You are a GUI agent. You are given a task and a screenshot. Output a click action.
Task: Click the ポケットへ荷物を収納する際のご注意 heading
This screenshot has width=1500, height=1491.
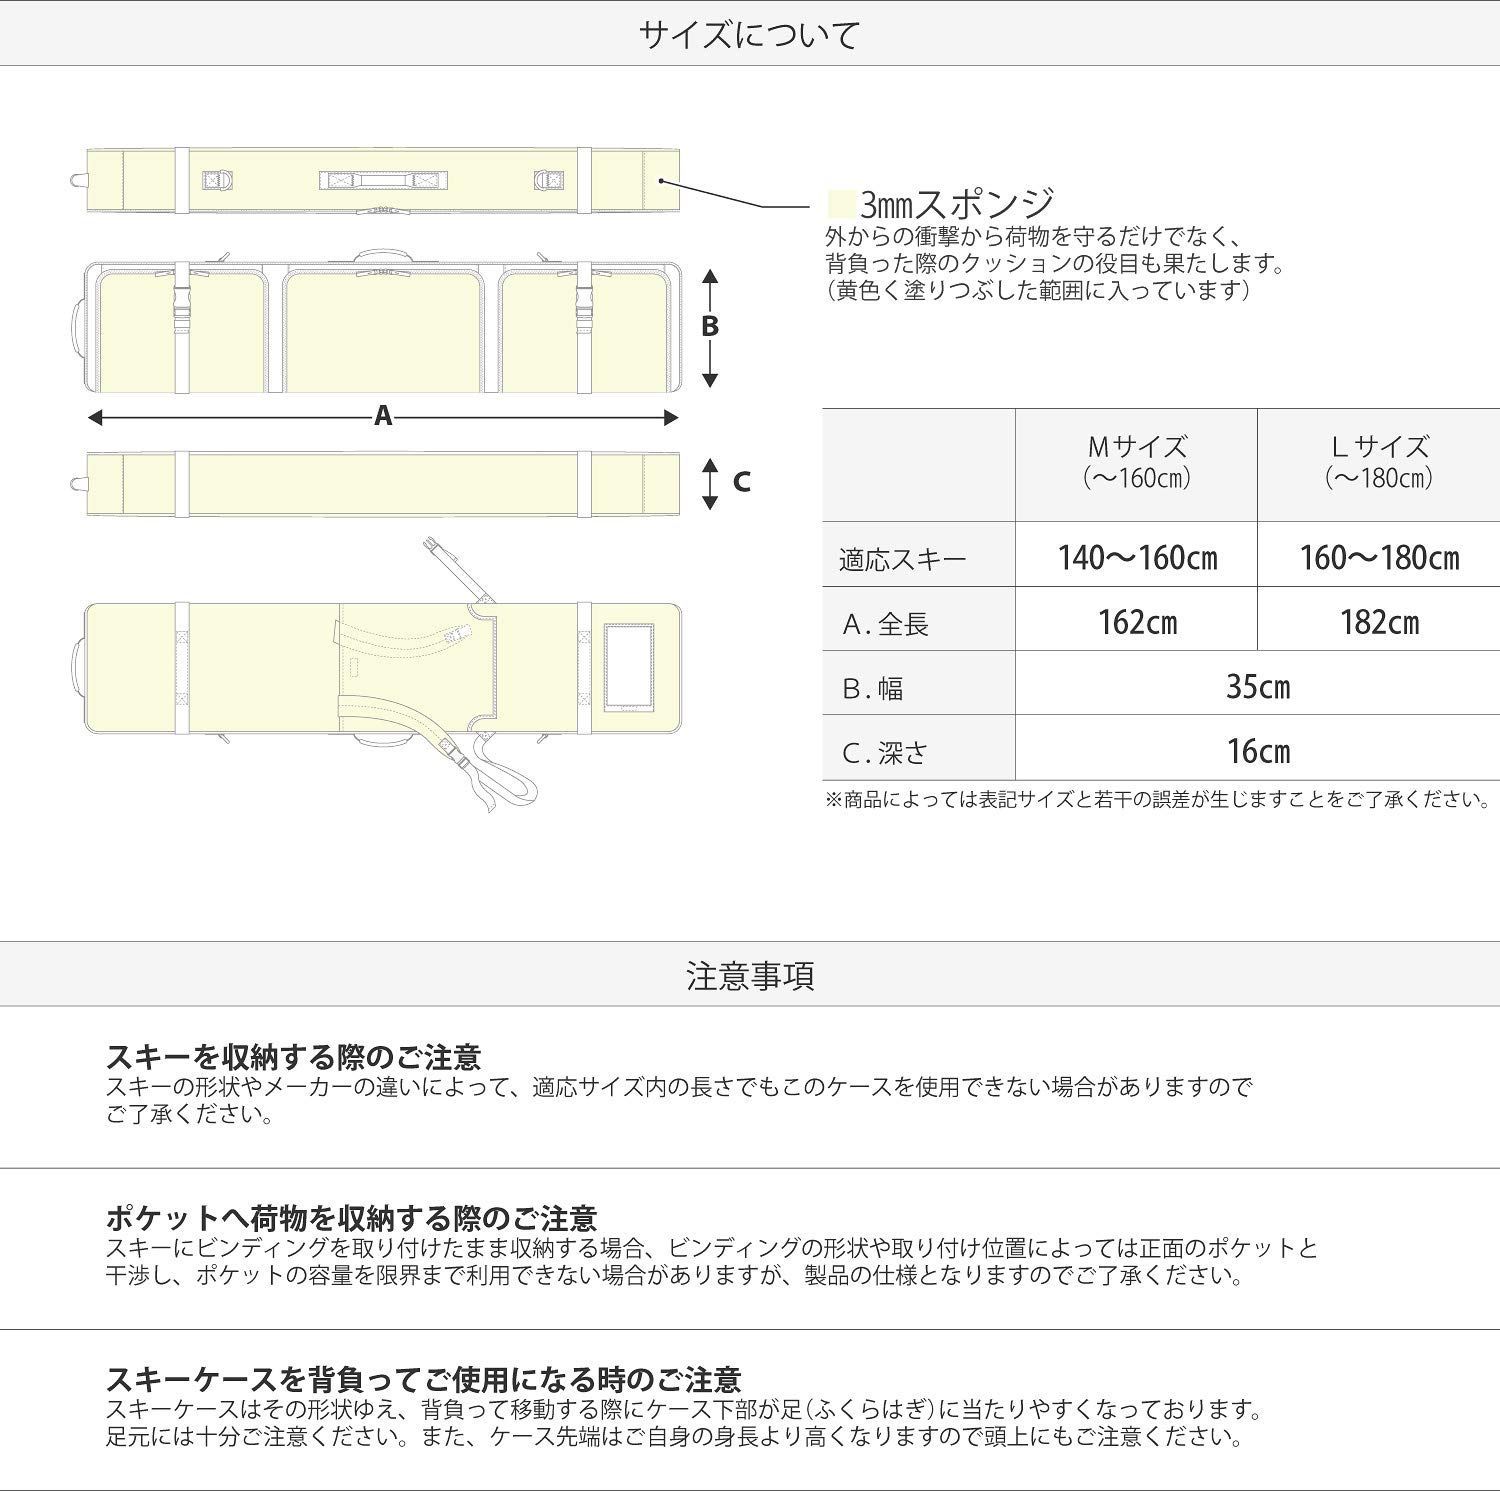click(x=351, y=1218)
